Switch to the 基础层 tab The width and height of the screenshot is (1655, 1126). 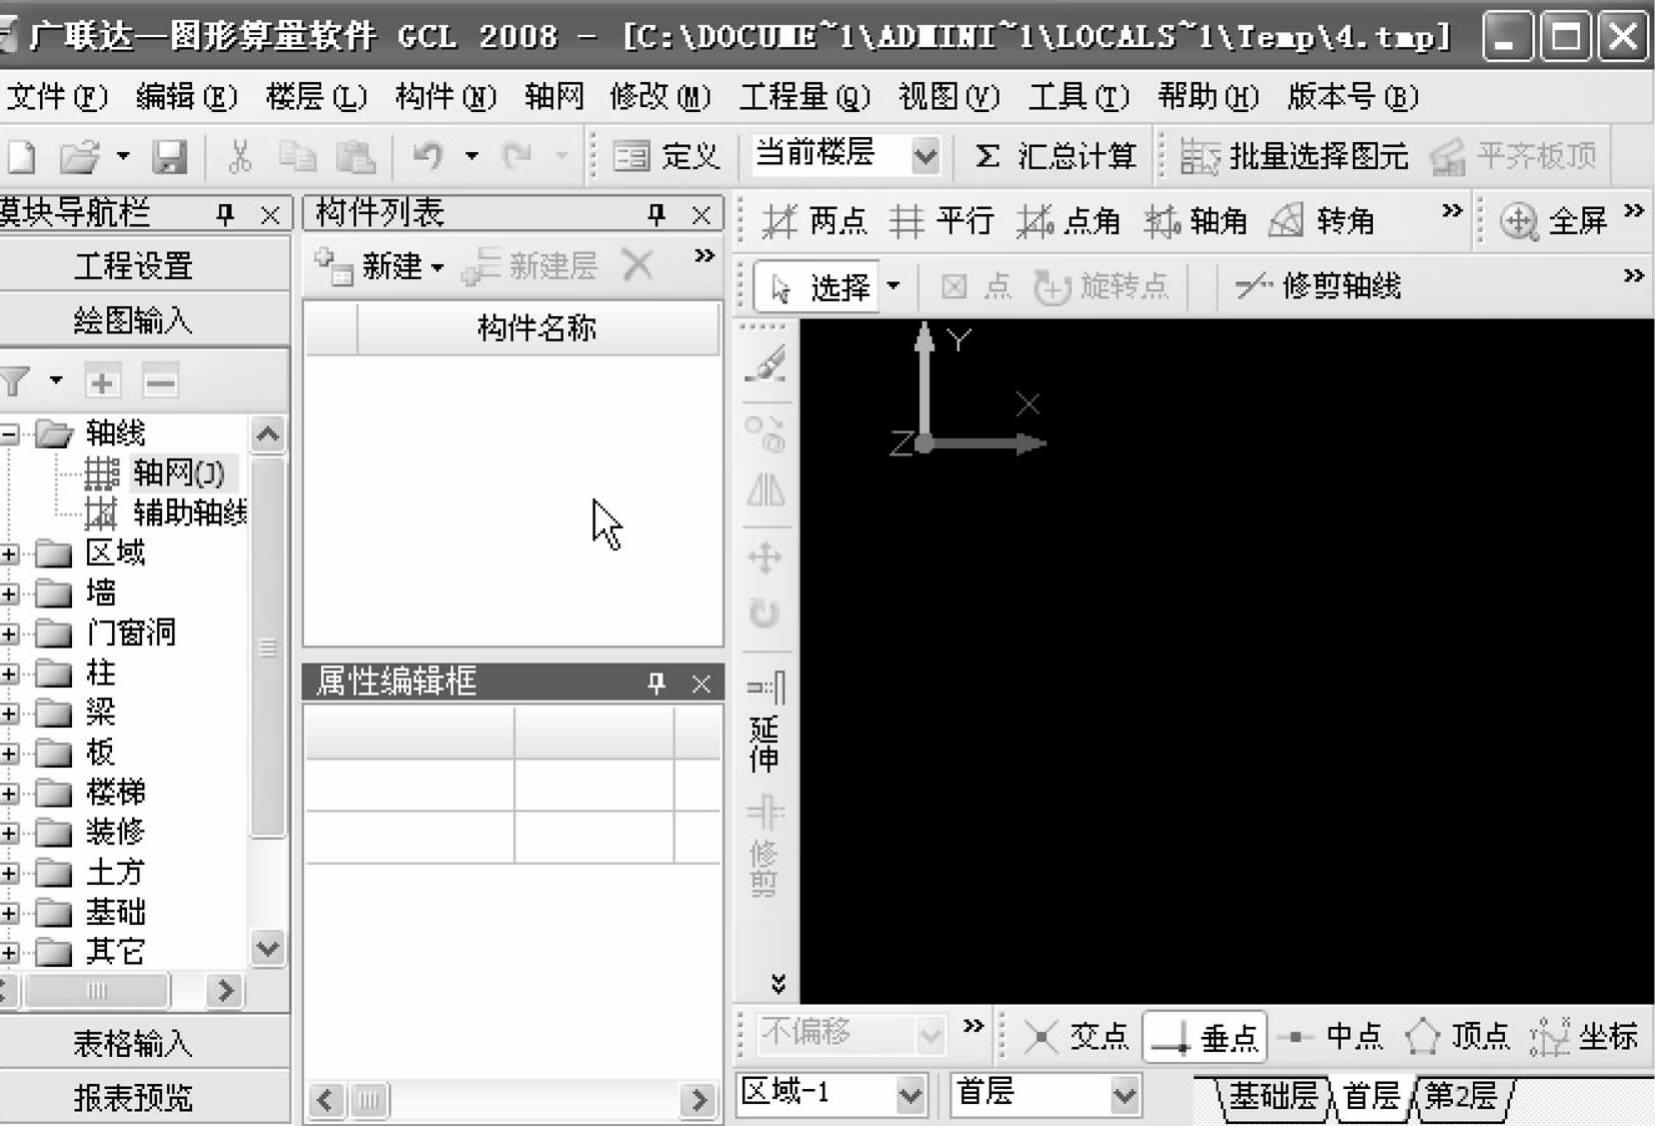[x=1272, y=1097]
